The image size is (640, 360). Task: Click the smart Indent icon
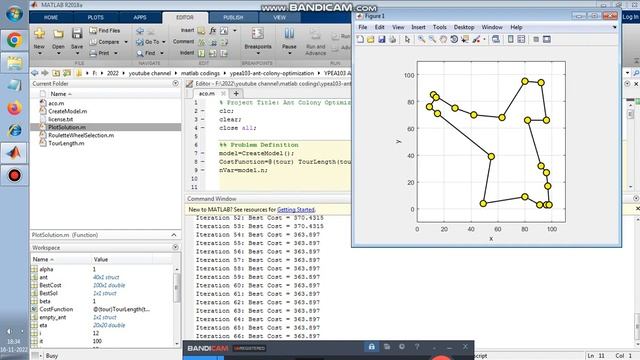click(x=202, y=53)
